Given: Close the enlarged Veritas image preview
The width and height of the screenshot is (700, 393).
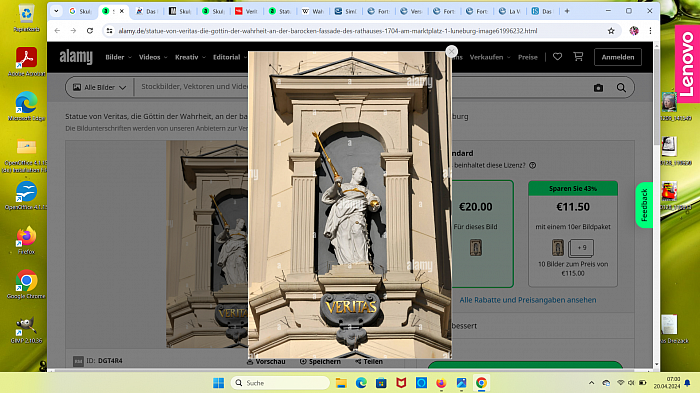Looking at the screenshot, I should tap(451, 51).
